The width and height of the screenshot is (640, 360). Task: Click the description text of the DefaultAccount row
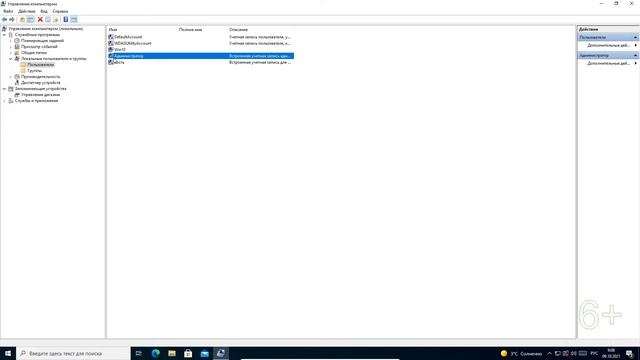260,37
